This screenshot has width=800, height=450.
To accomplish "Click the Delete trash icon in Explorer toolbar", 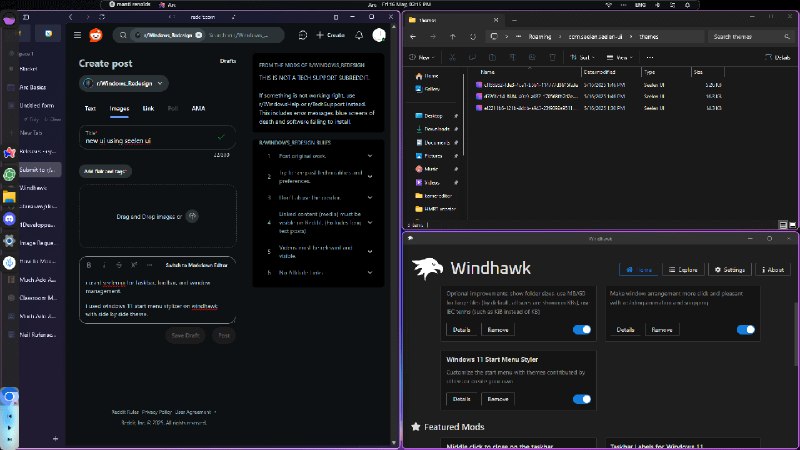I will 552,58.
